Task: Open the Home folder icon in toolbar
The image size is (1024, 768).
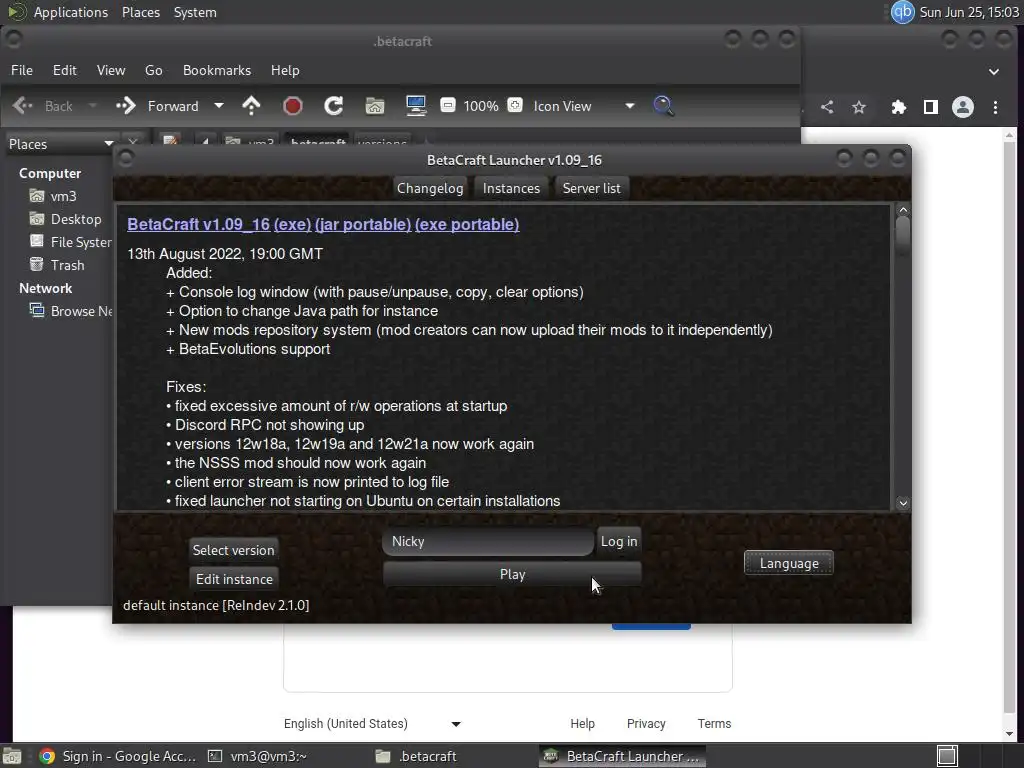Action: (x=375, y=106)
